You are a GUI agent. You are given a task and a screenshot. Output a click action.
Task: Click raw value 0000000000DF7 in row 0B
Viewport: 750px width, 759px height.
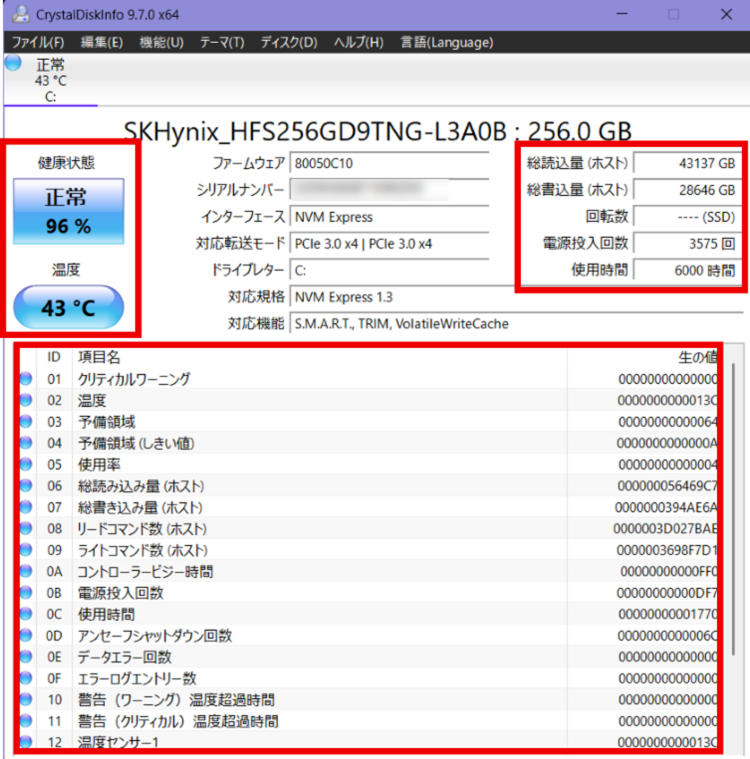pyautogui.click(x=667, y=593)
